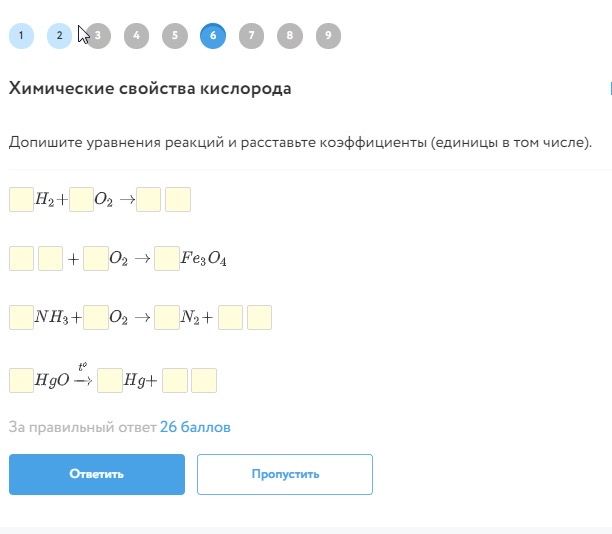
Task: Open question 9 step circle
Action: click(328, 37)
